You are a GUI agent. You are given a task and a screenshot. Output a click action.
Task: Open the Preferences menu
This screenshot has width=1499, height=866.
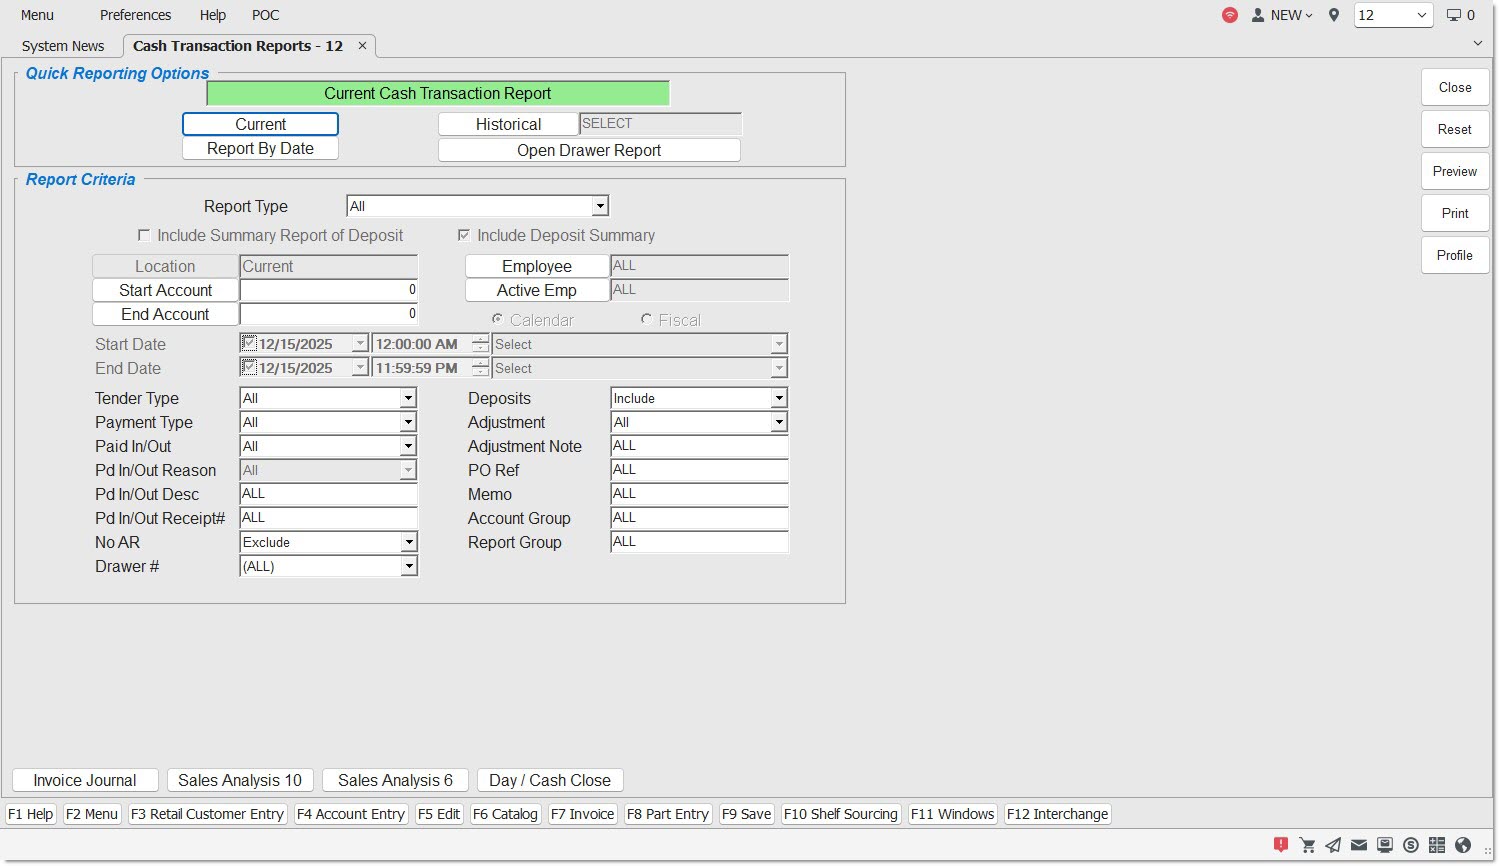click(135, 15)
